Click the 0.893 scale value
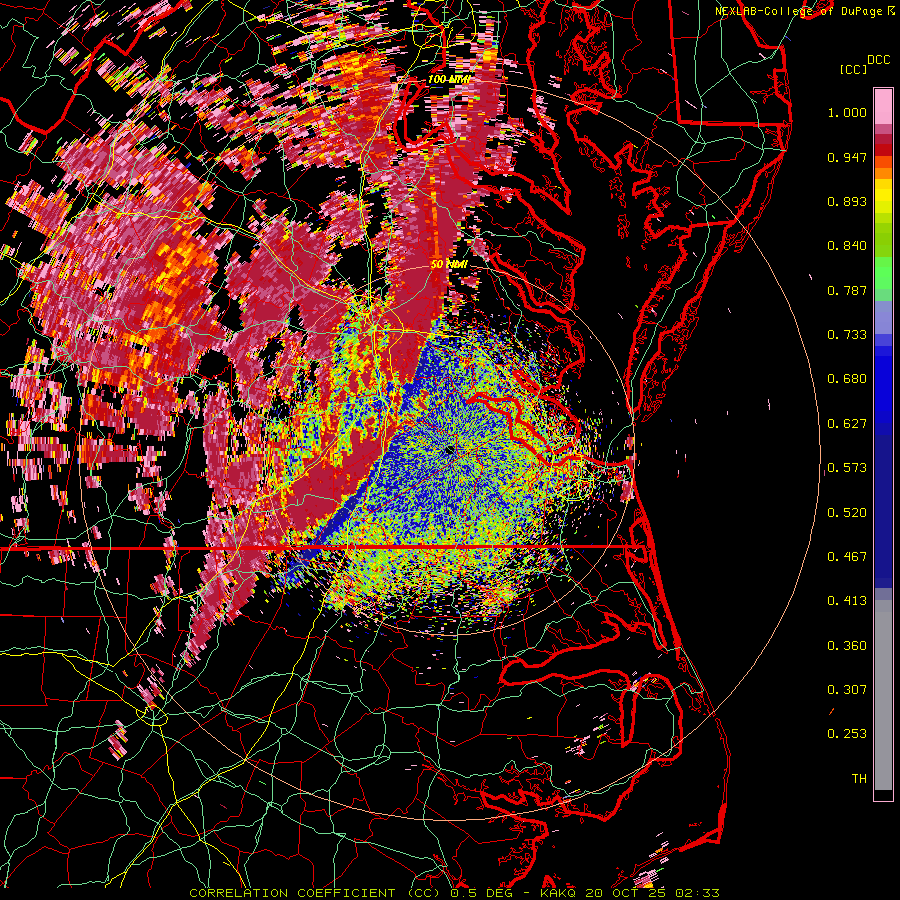Image resolution: width=900 pixels, height=900 pixels. pos(847,201)
